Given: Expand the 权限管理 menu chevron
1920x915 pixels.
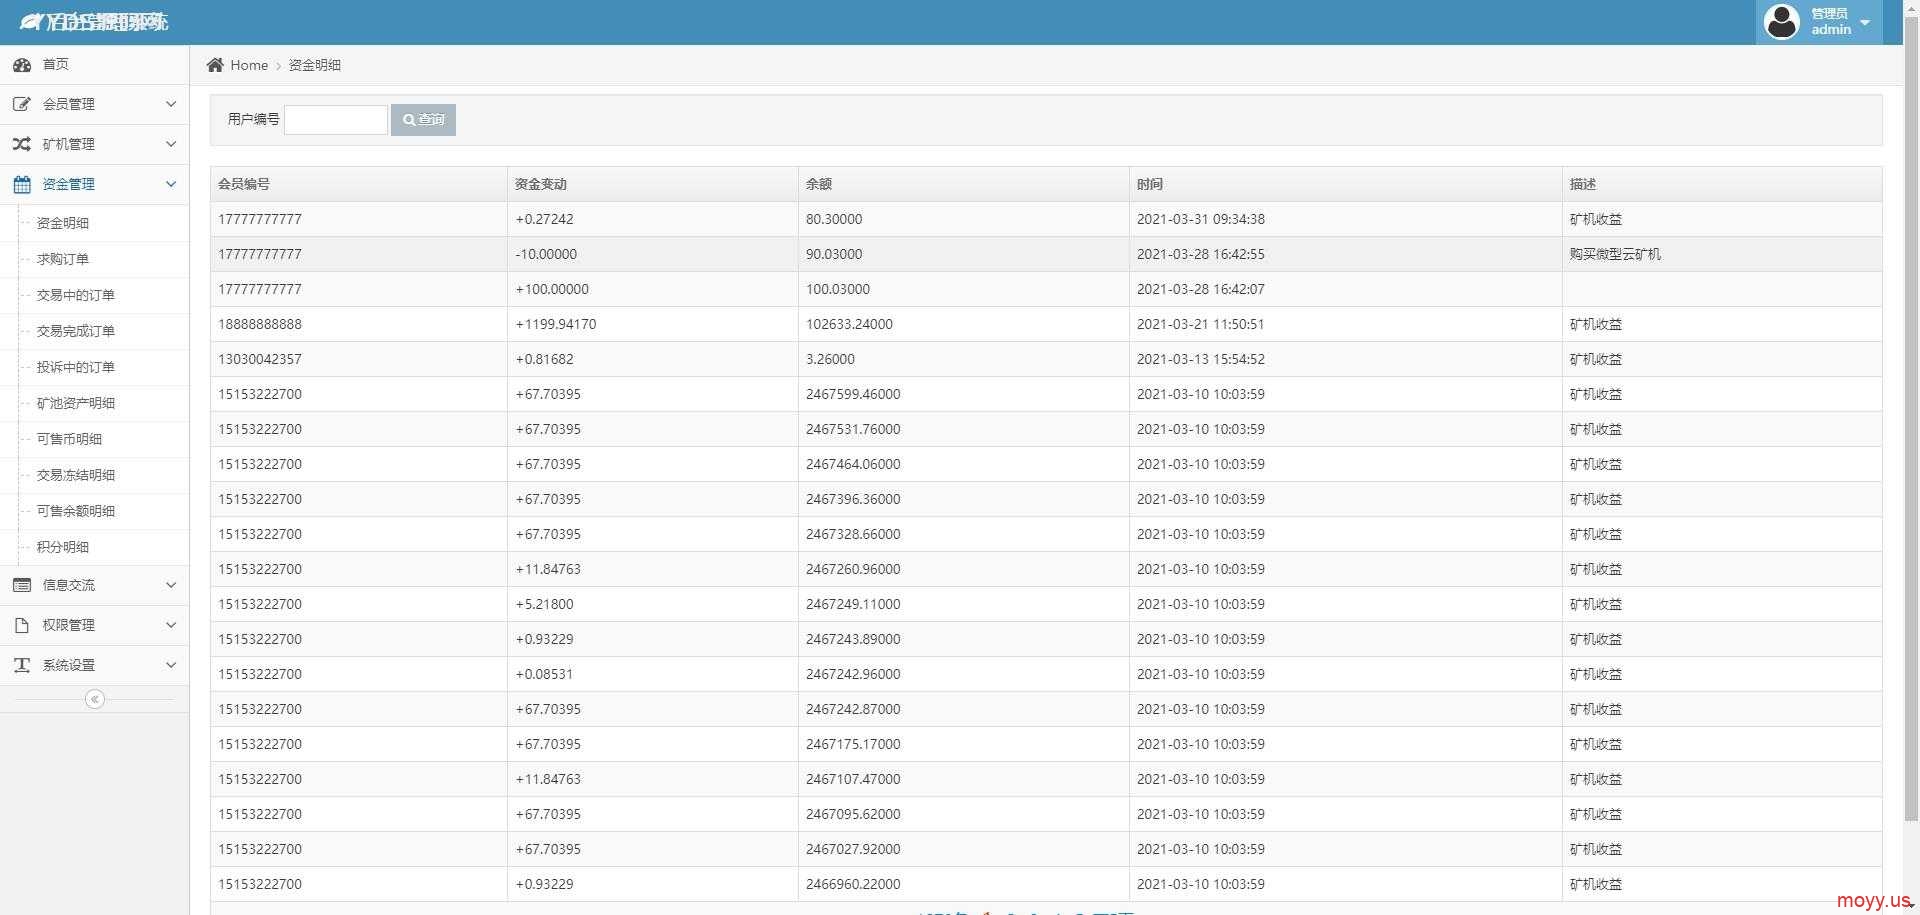Looking at the screenshot, I should click(x=171, y=625).
